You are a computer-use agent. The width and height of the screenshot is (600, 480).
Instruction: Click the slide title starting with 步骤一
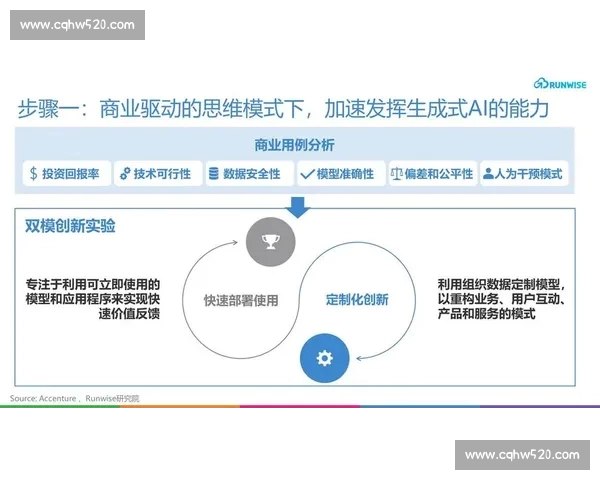click(x=283, y=109)
